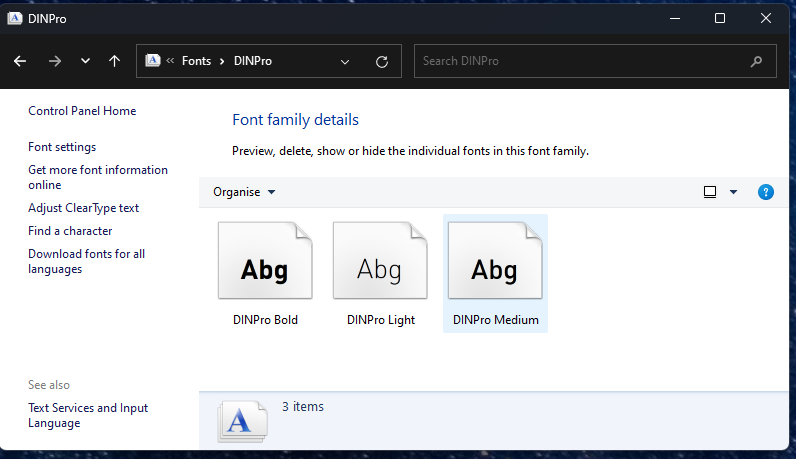The width and height of the screenshot is (796, 459).
Task: Click the Forward navigation arrow
Action: point(54,61)
